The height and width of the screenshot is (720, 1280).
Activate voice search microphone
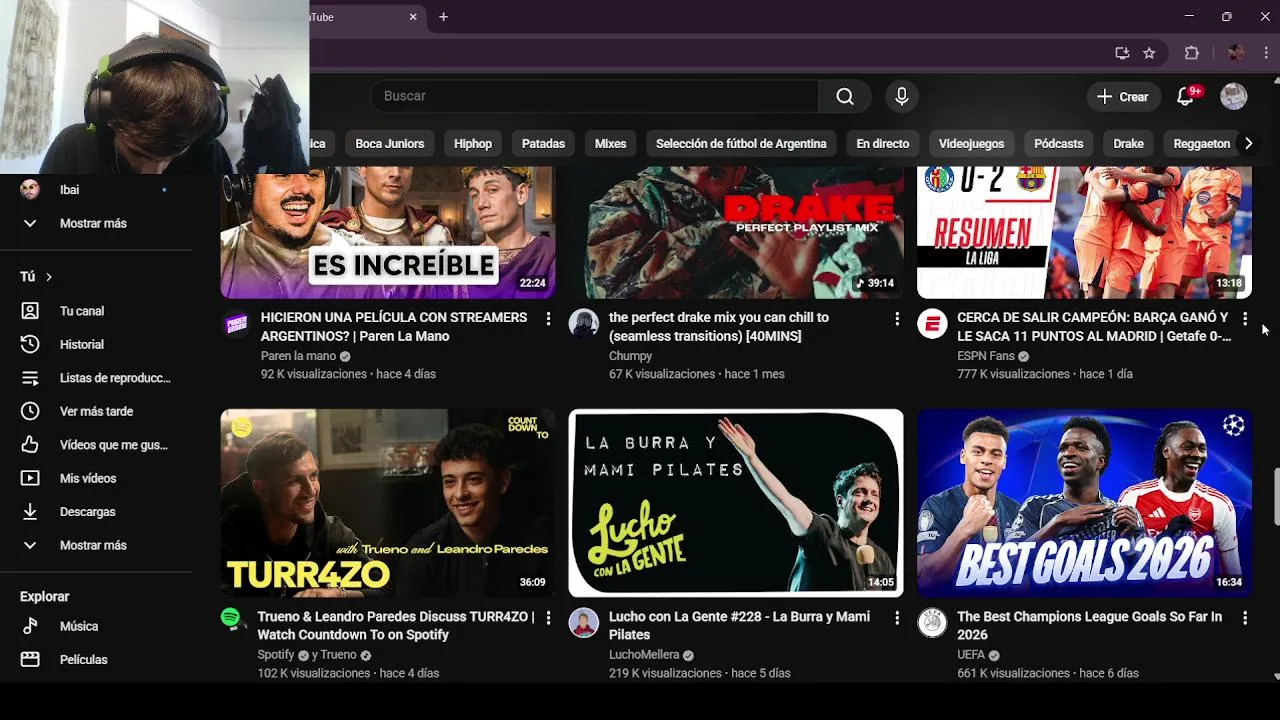pos(902,96)
